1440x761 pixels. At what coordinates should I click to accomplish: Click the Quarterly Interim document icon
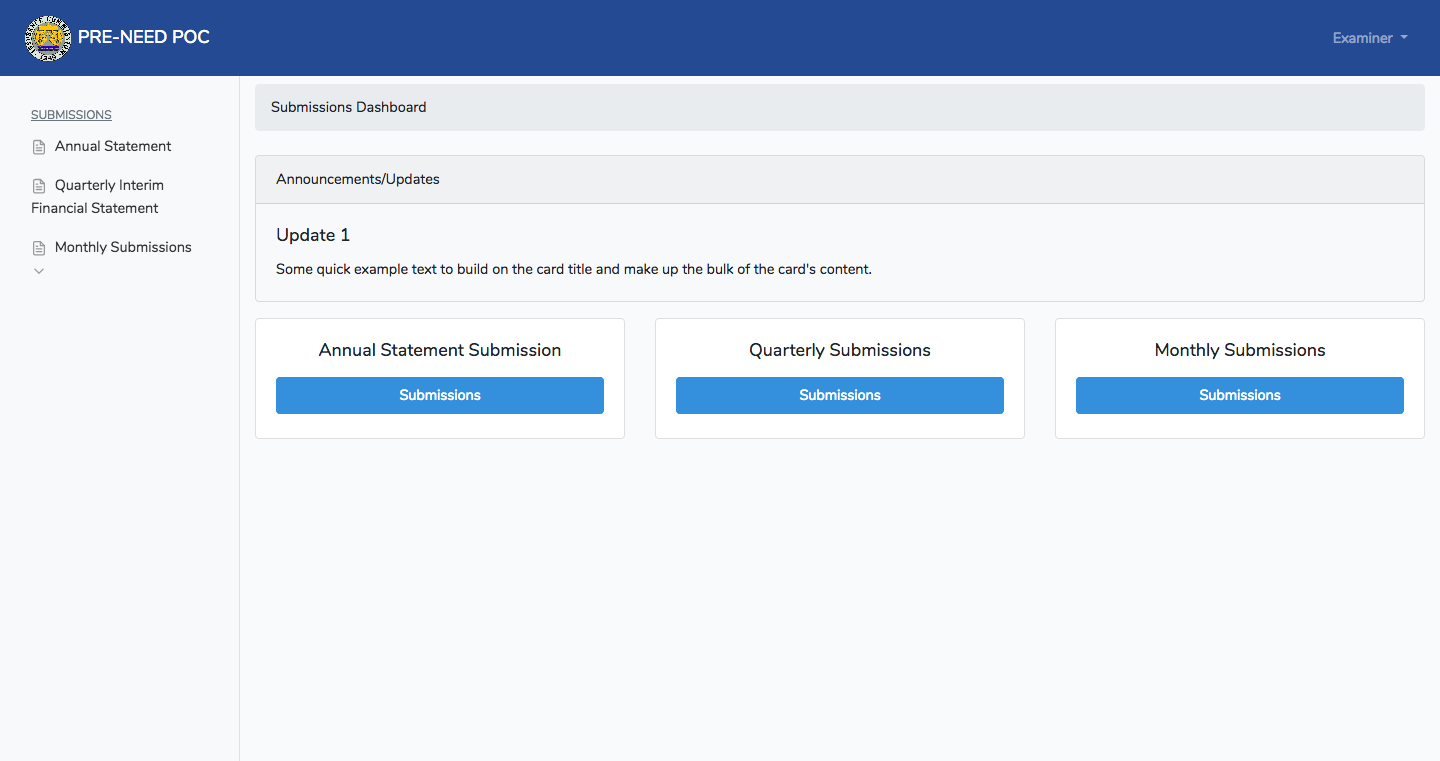[39, 186]
